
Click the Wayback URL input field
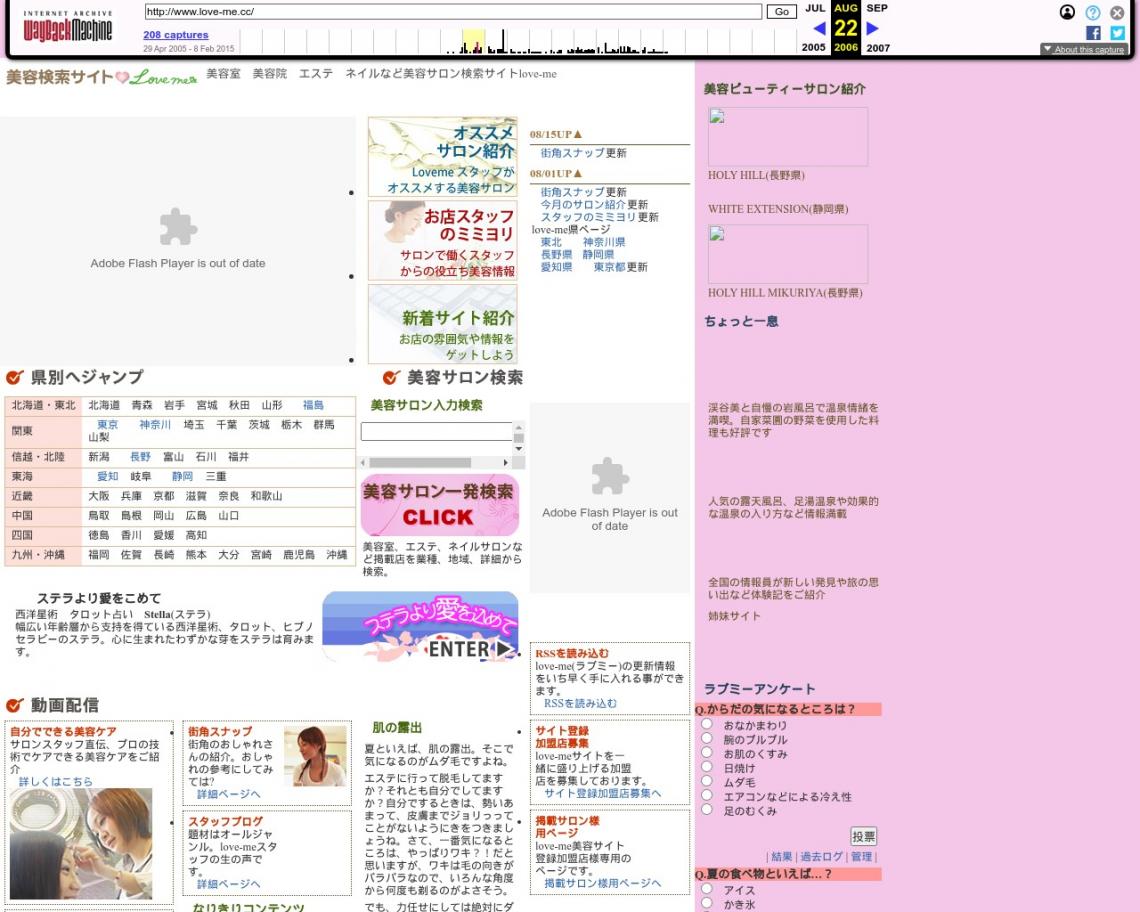click(453, 12)
